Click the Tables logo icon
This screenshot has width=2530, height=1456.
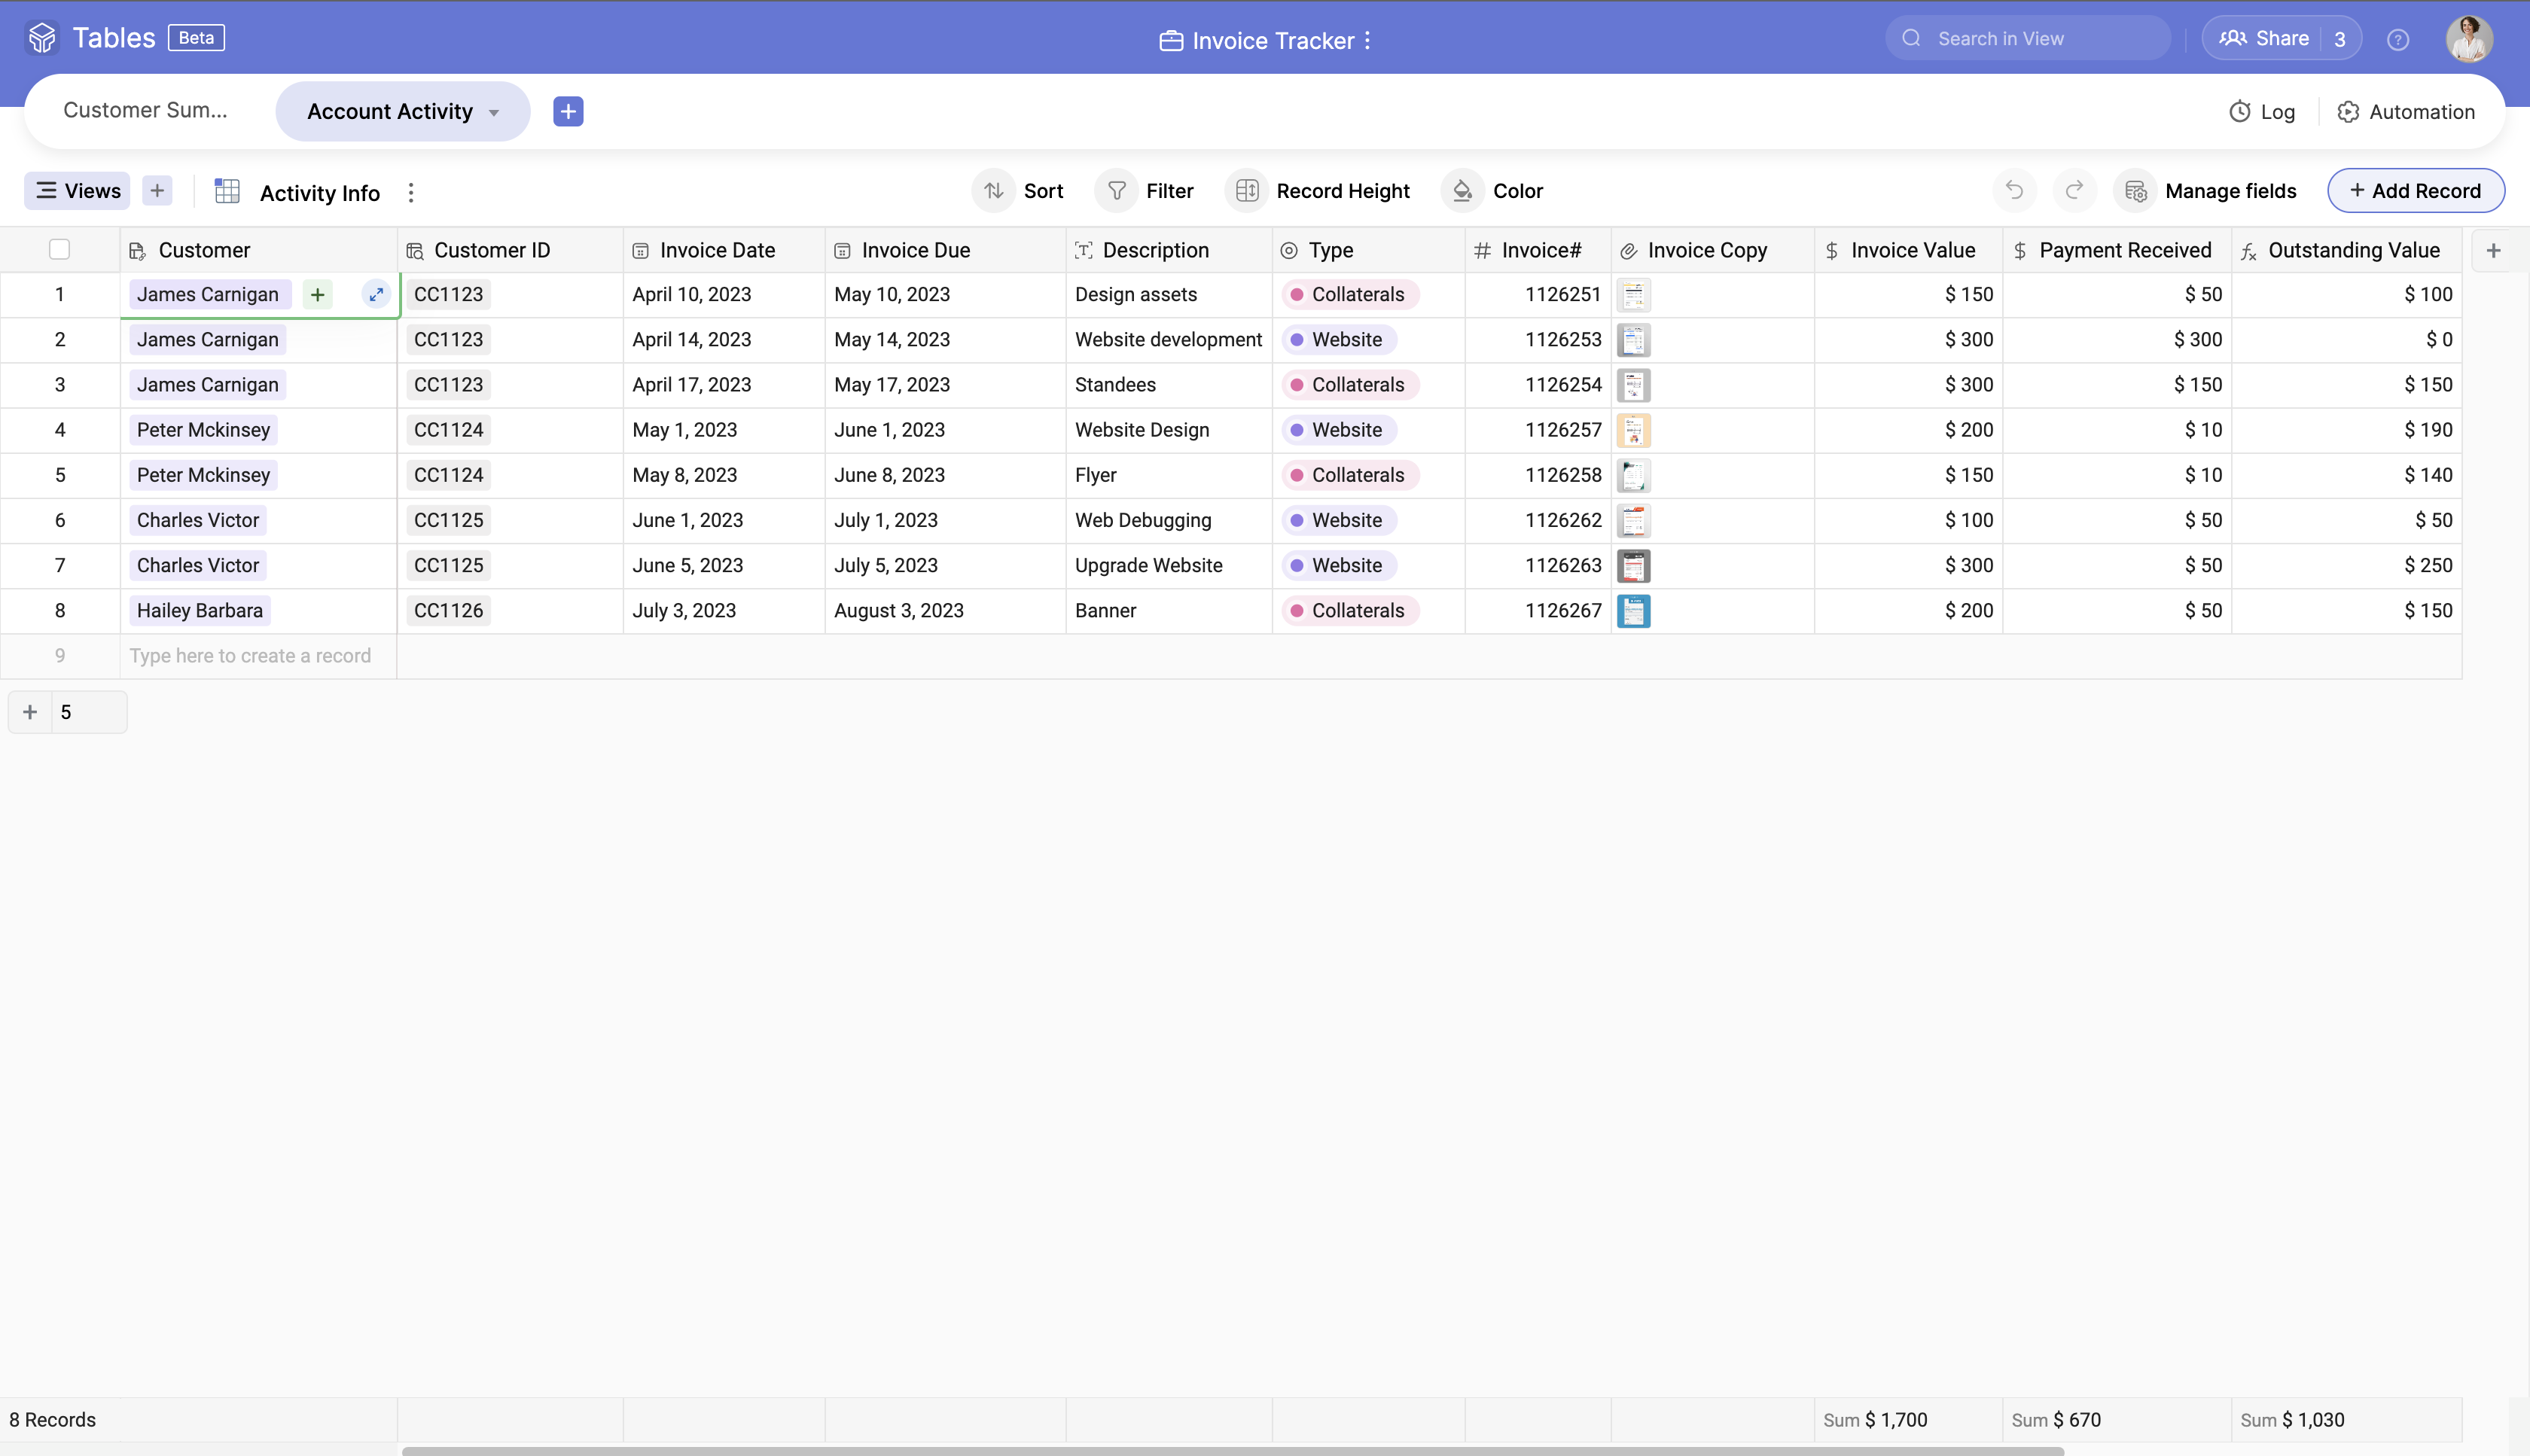(x=42, y=38)
